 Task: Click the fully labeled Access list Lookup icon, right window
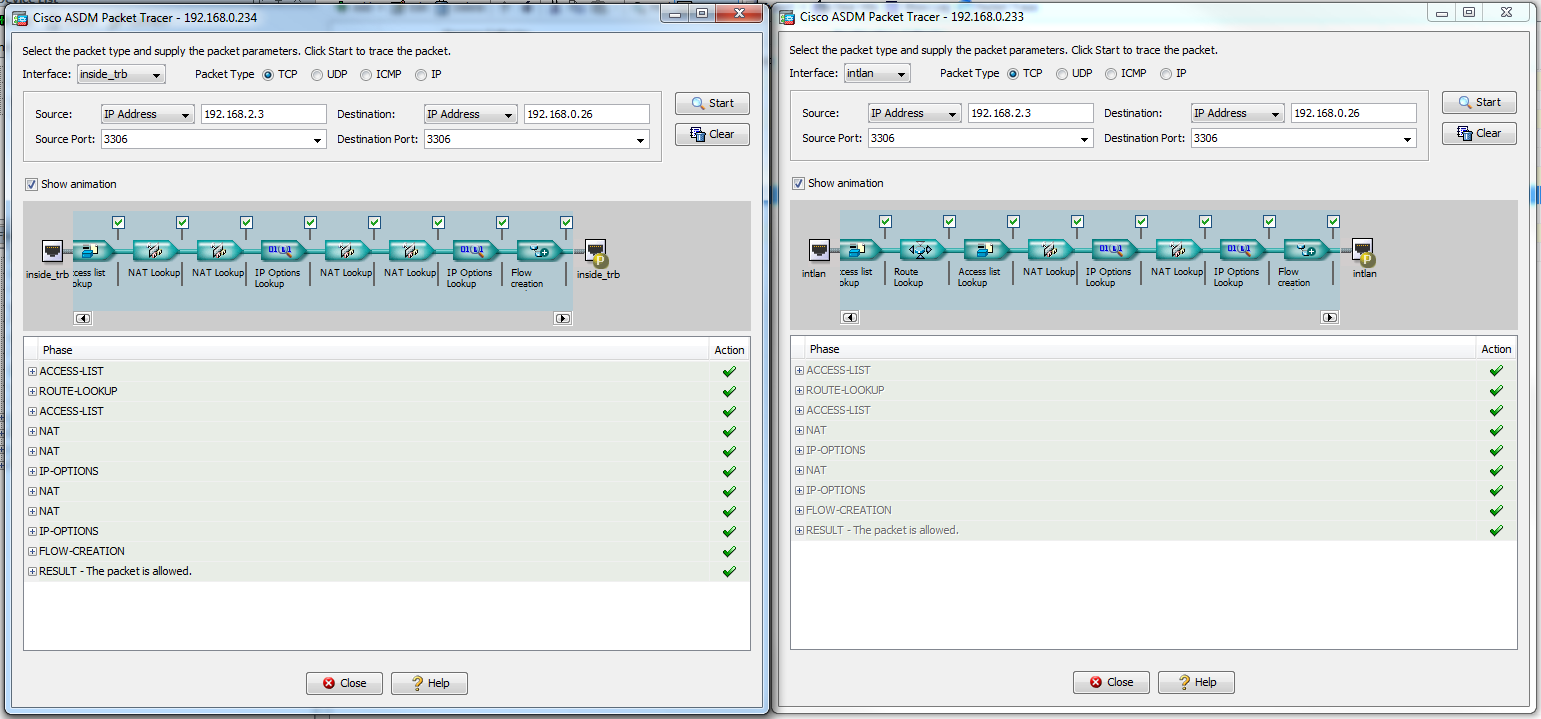[986, 249]
